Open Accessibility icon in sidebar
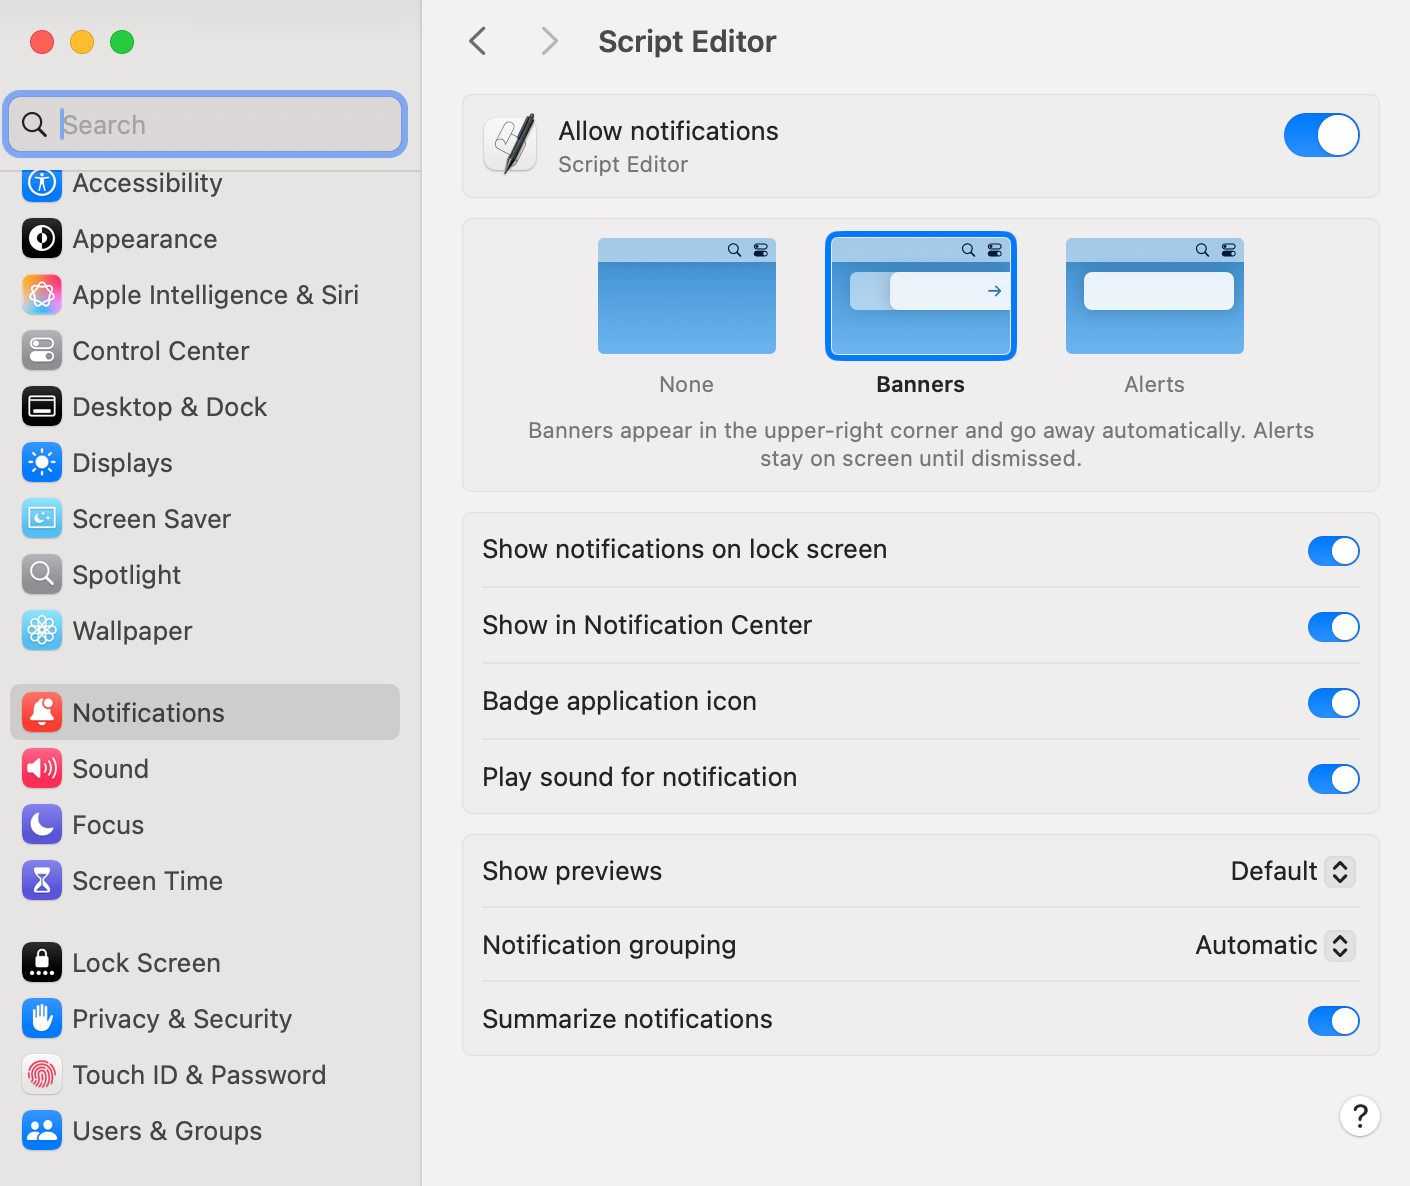The image size is (1410, 1186). [42, 183]
